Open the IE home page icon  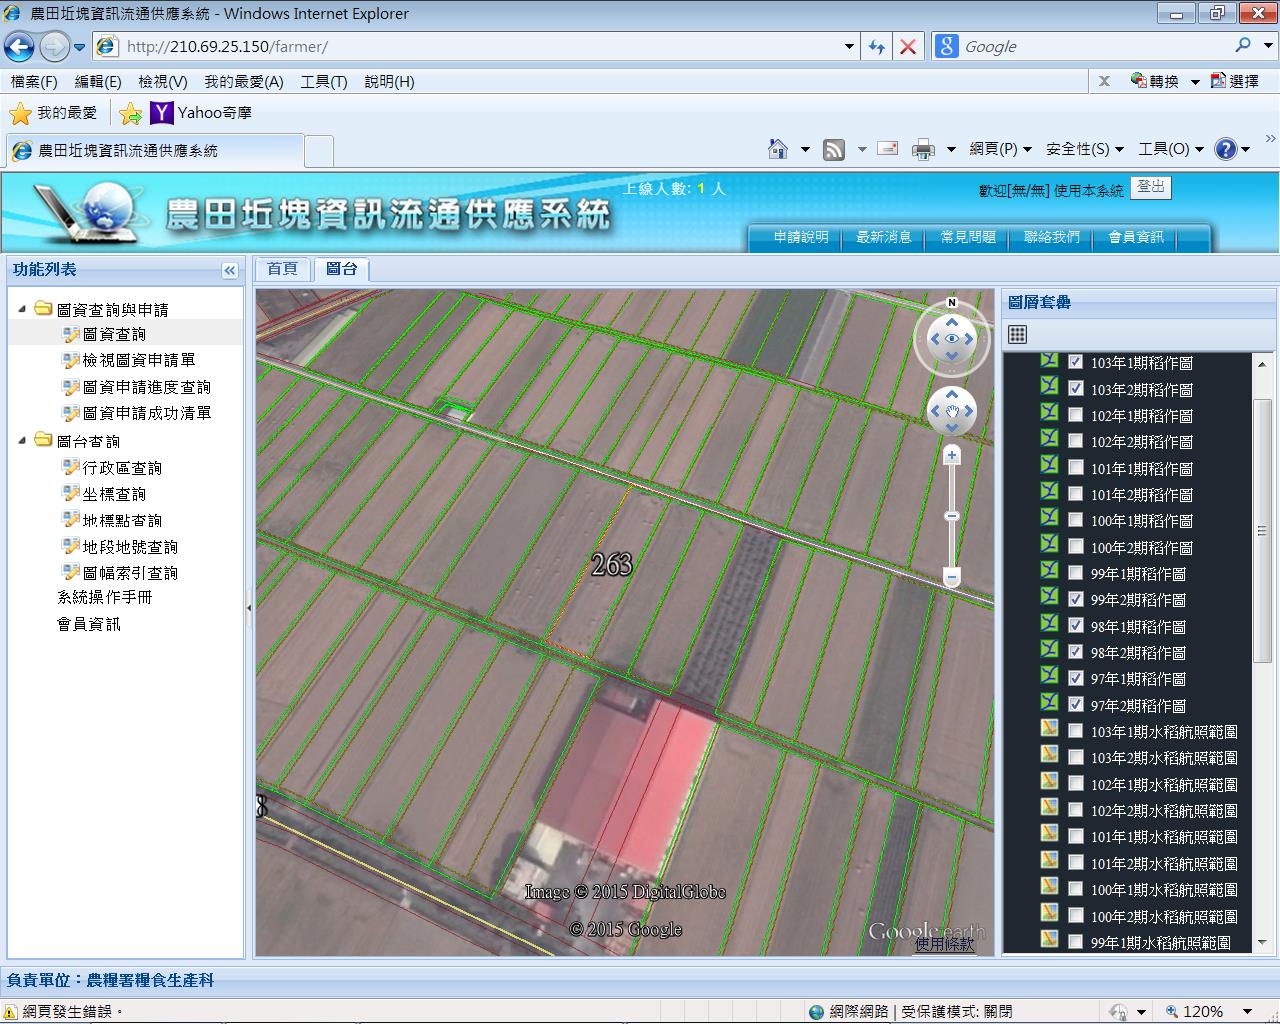coord(778,149)
